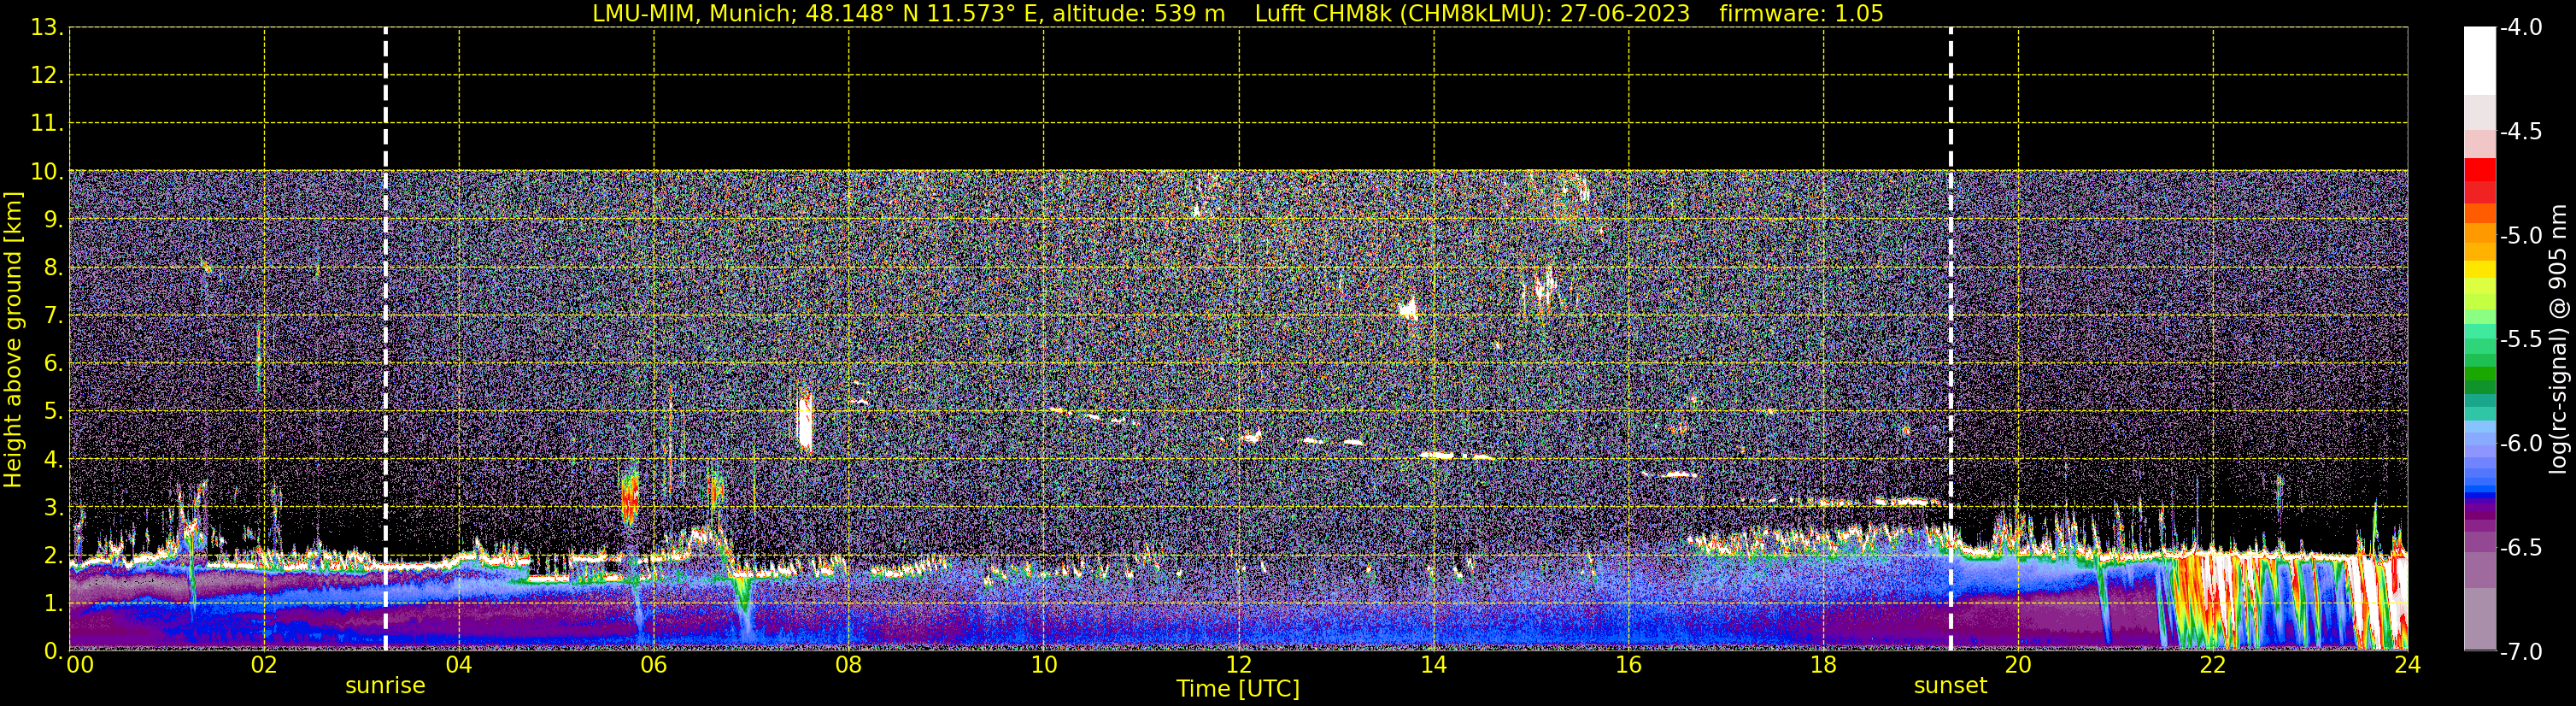Viewport: 2576px width, 706px height.
Task: Click the height axis label '10.'
Action: (47, 172)
